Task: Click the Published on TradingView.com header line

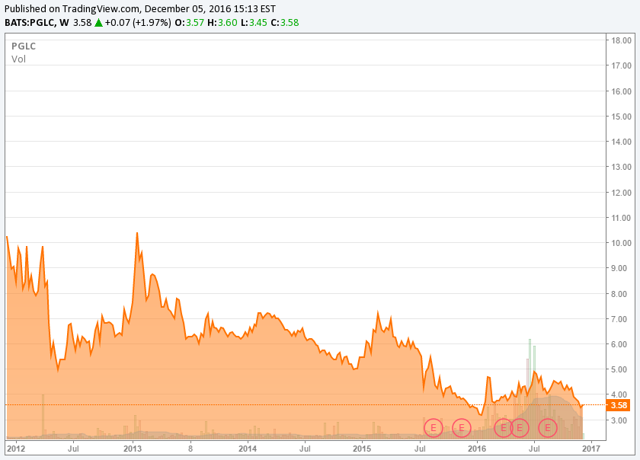Action: click(140, 9)
